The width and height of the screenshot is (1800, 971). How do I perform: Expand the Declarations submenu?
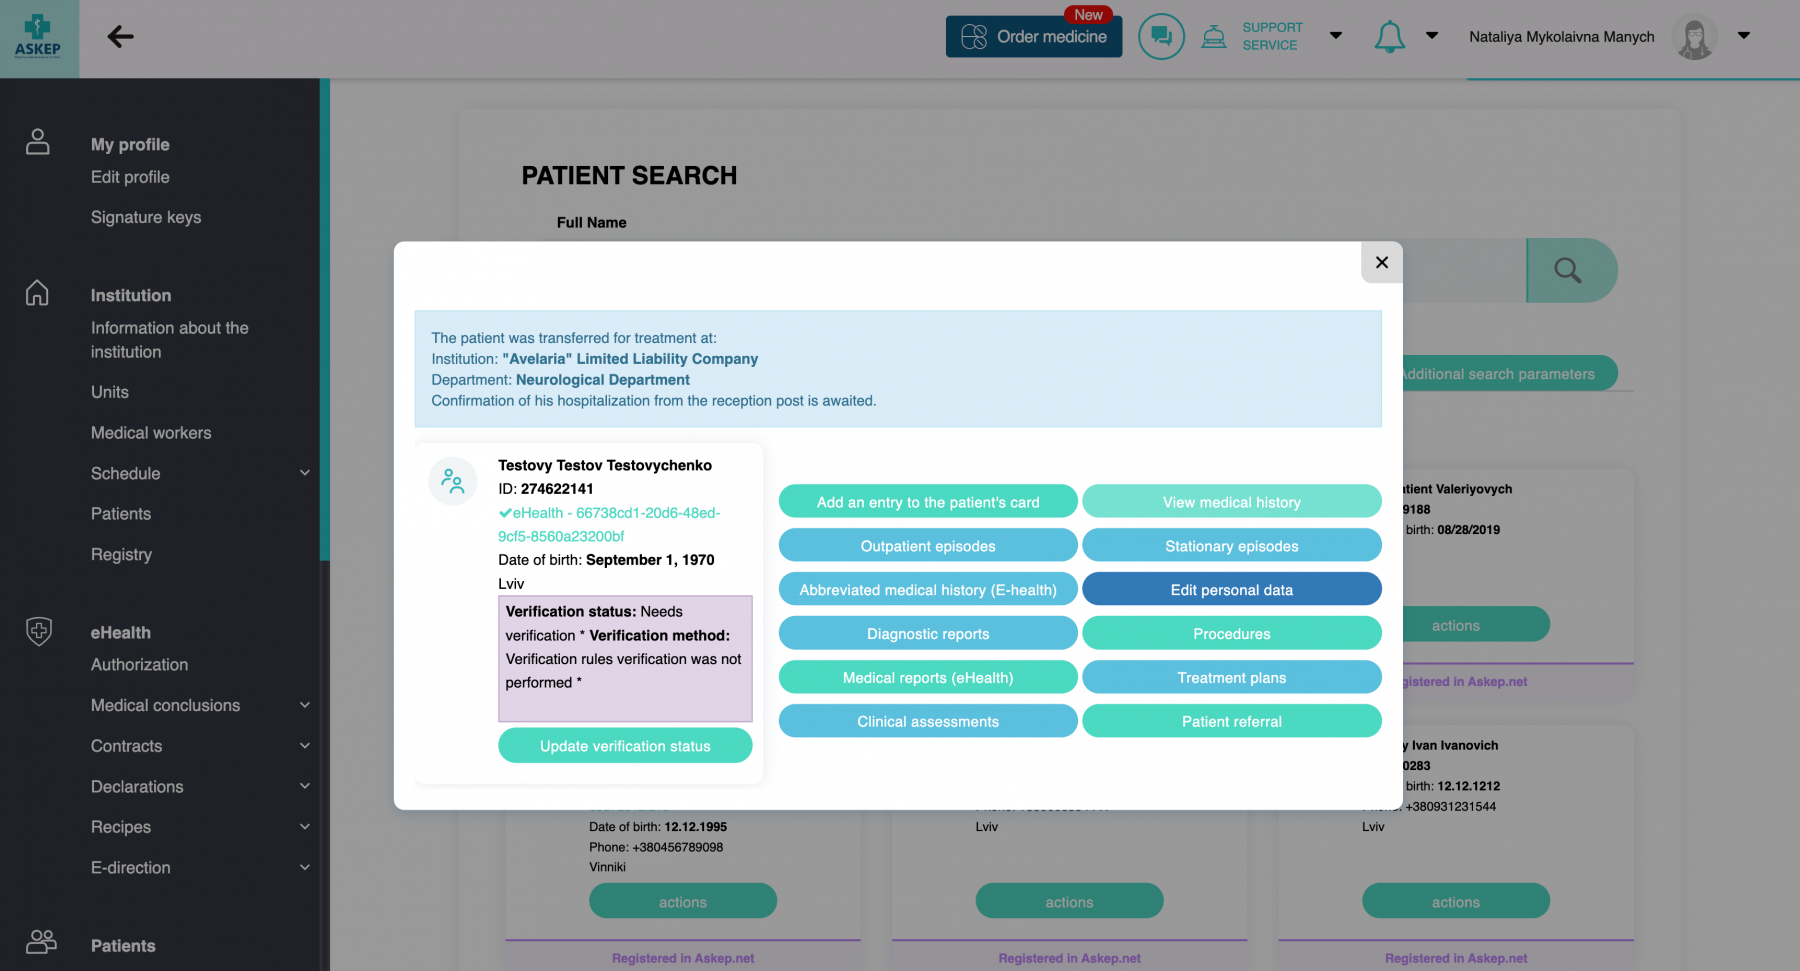coord(305,786)
